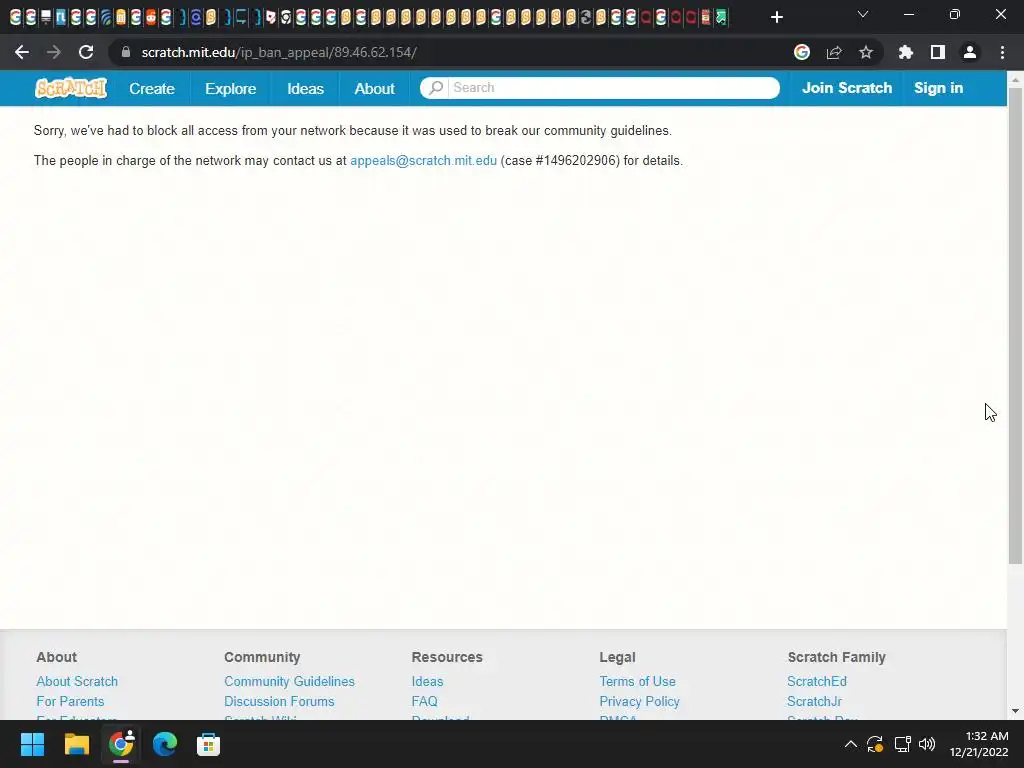Screen dimensions: 1024x768
Task: Open the About menu item
Action: pos(374,88)
